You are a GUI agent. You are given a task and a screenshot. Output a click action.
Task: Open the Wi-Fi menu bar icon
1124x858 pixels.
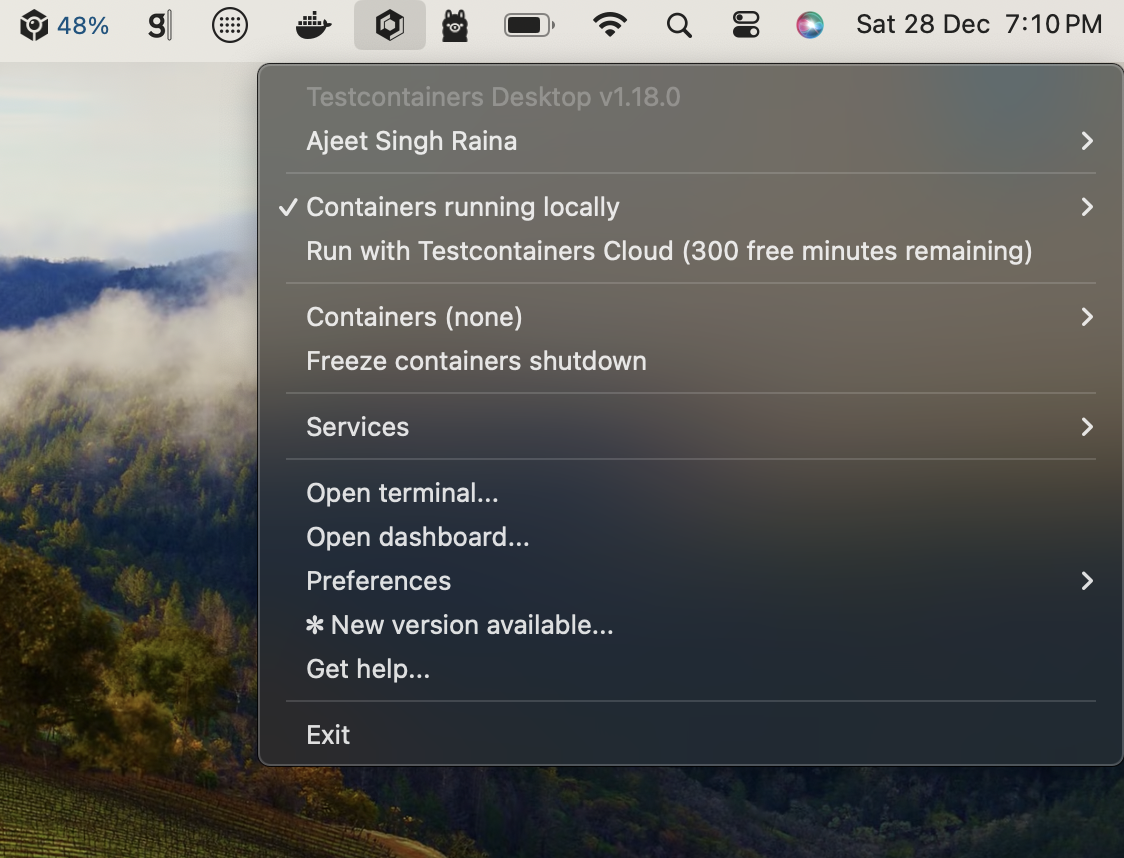609,26
